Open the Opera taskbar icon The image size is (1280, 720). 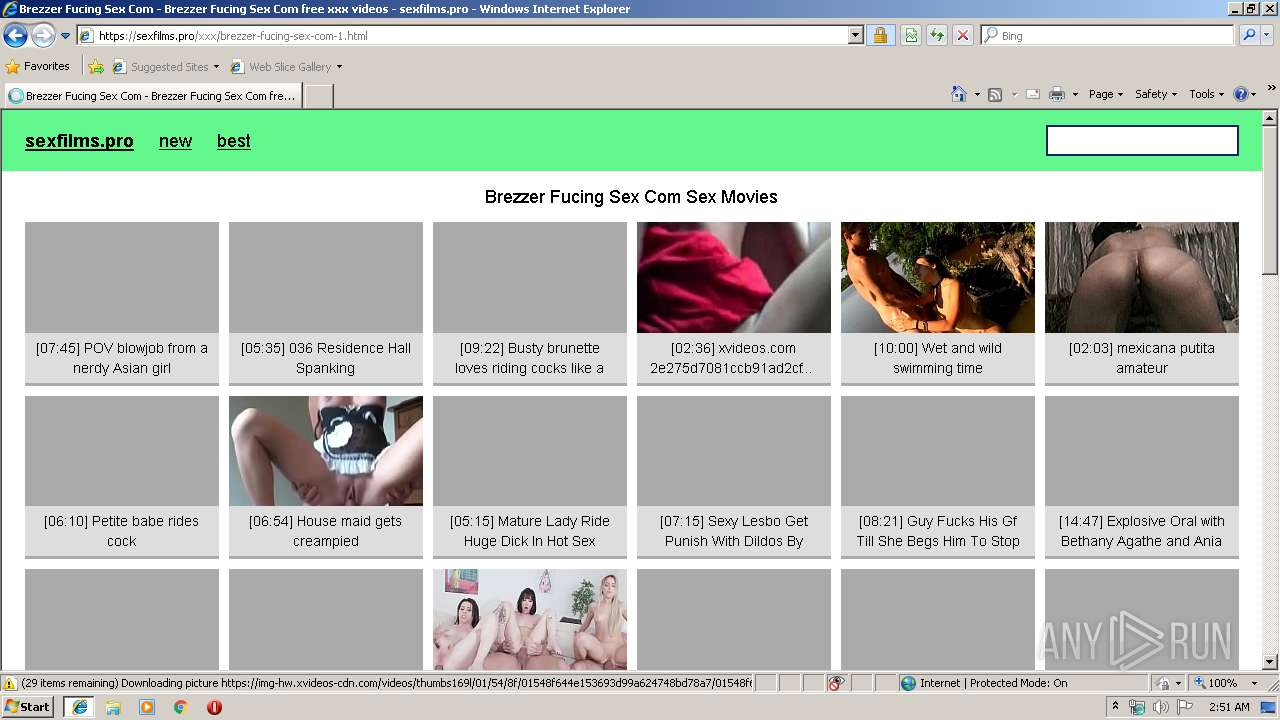coord(214,706)
